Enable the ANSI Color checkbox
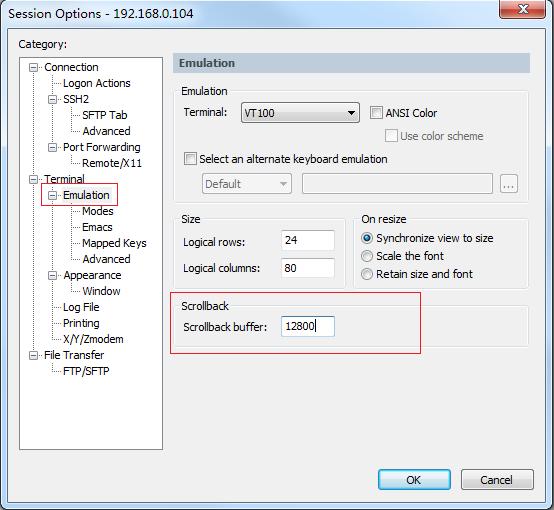The width and height of the screenshot is (554, 510). (x=376, y=113)
